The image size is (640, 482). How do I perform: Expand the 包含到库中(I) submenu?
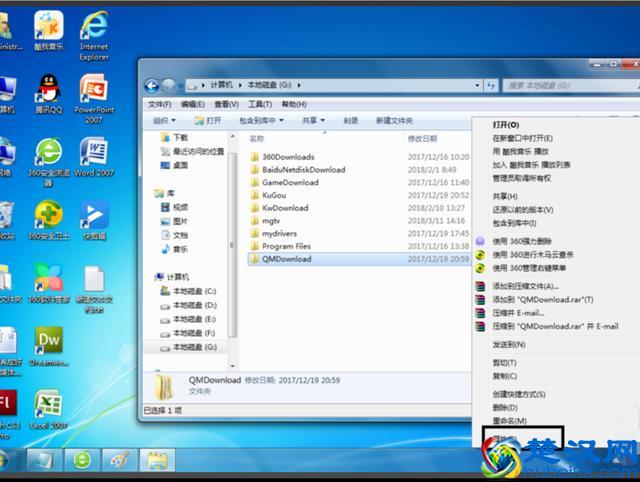[x=514, y=223]
